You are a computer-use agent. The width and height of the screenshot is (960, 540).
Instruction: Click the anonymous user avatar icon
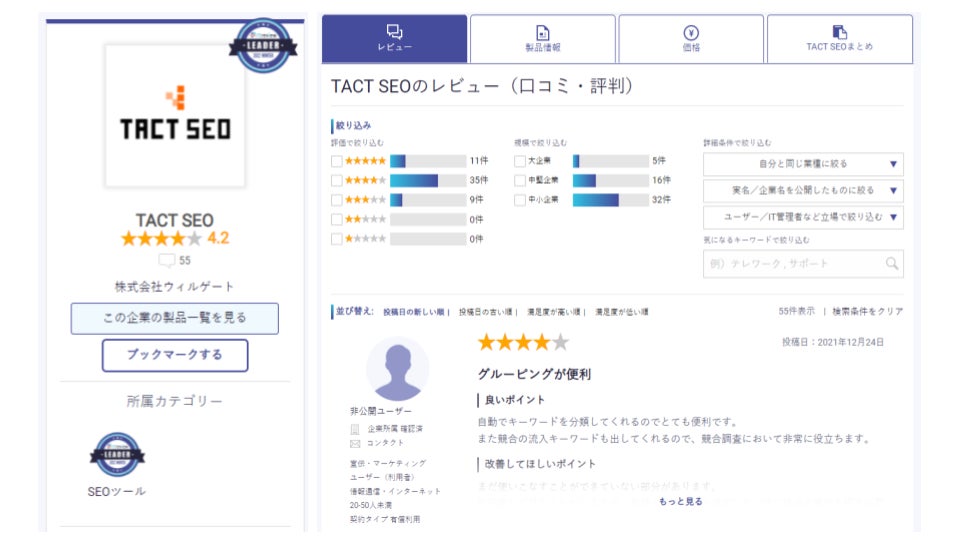click(397, 368)
